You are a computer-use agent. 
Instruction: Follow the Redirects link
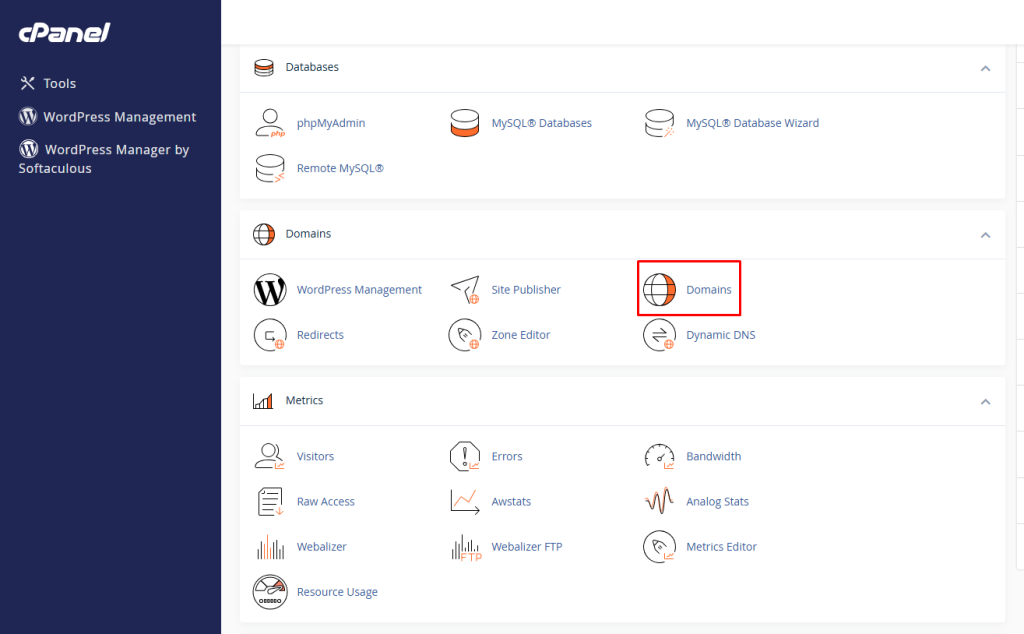[321, 334]
